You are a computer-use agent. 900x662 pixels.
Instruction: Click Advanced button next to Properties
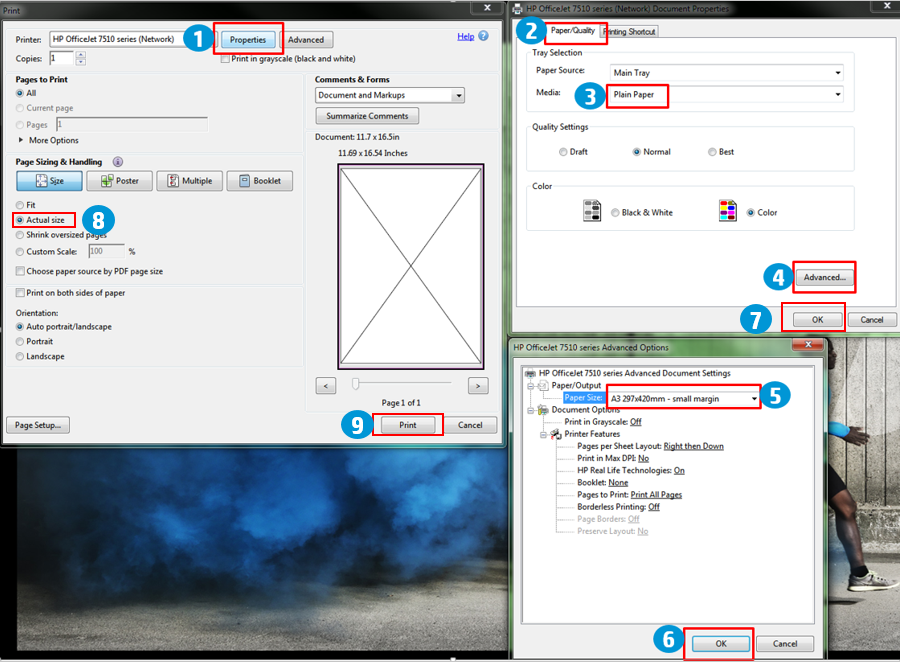306,40
